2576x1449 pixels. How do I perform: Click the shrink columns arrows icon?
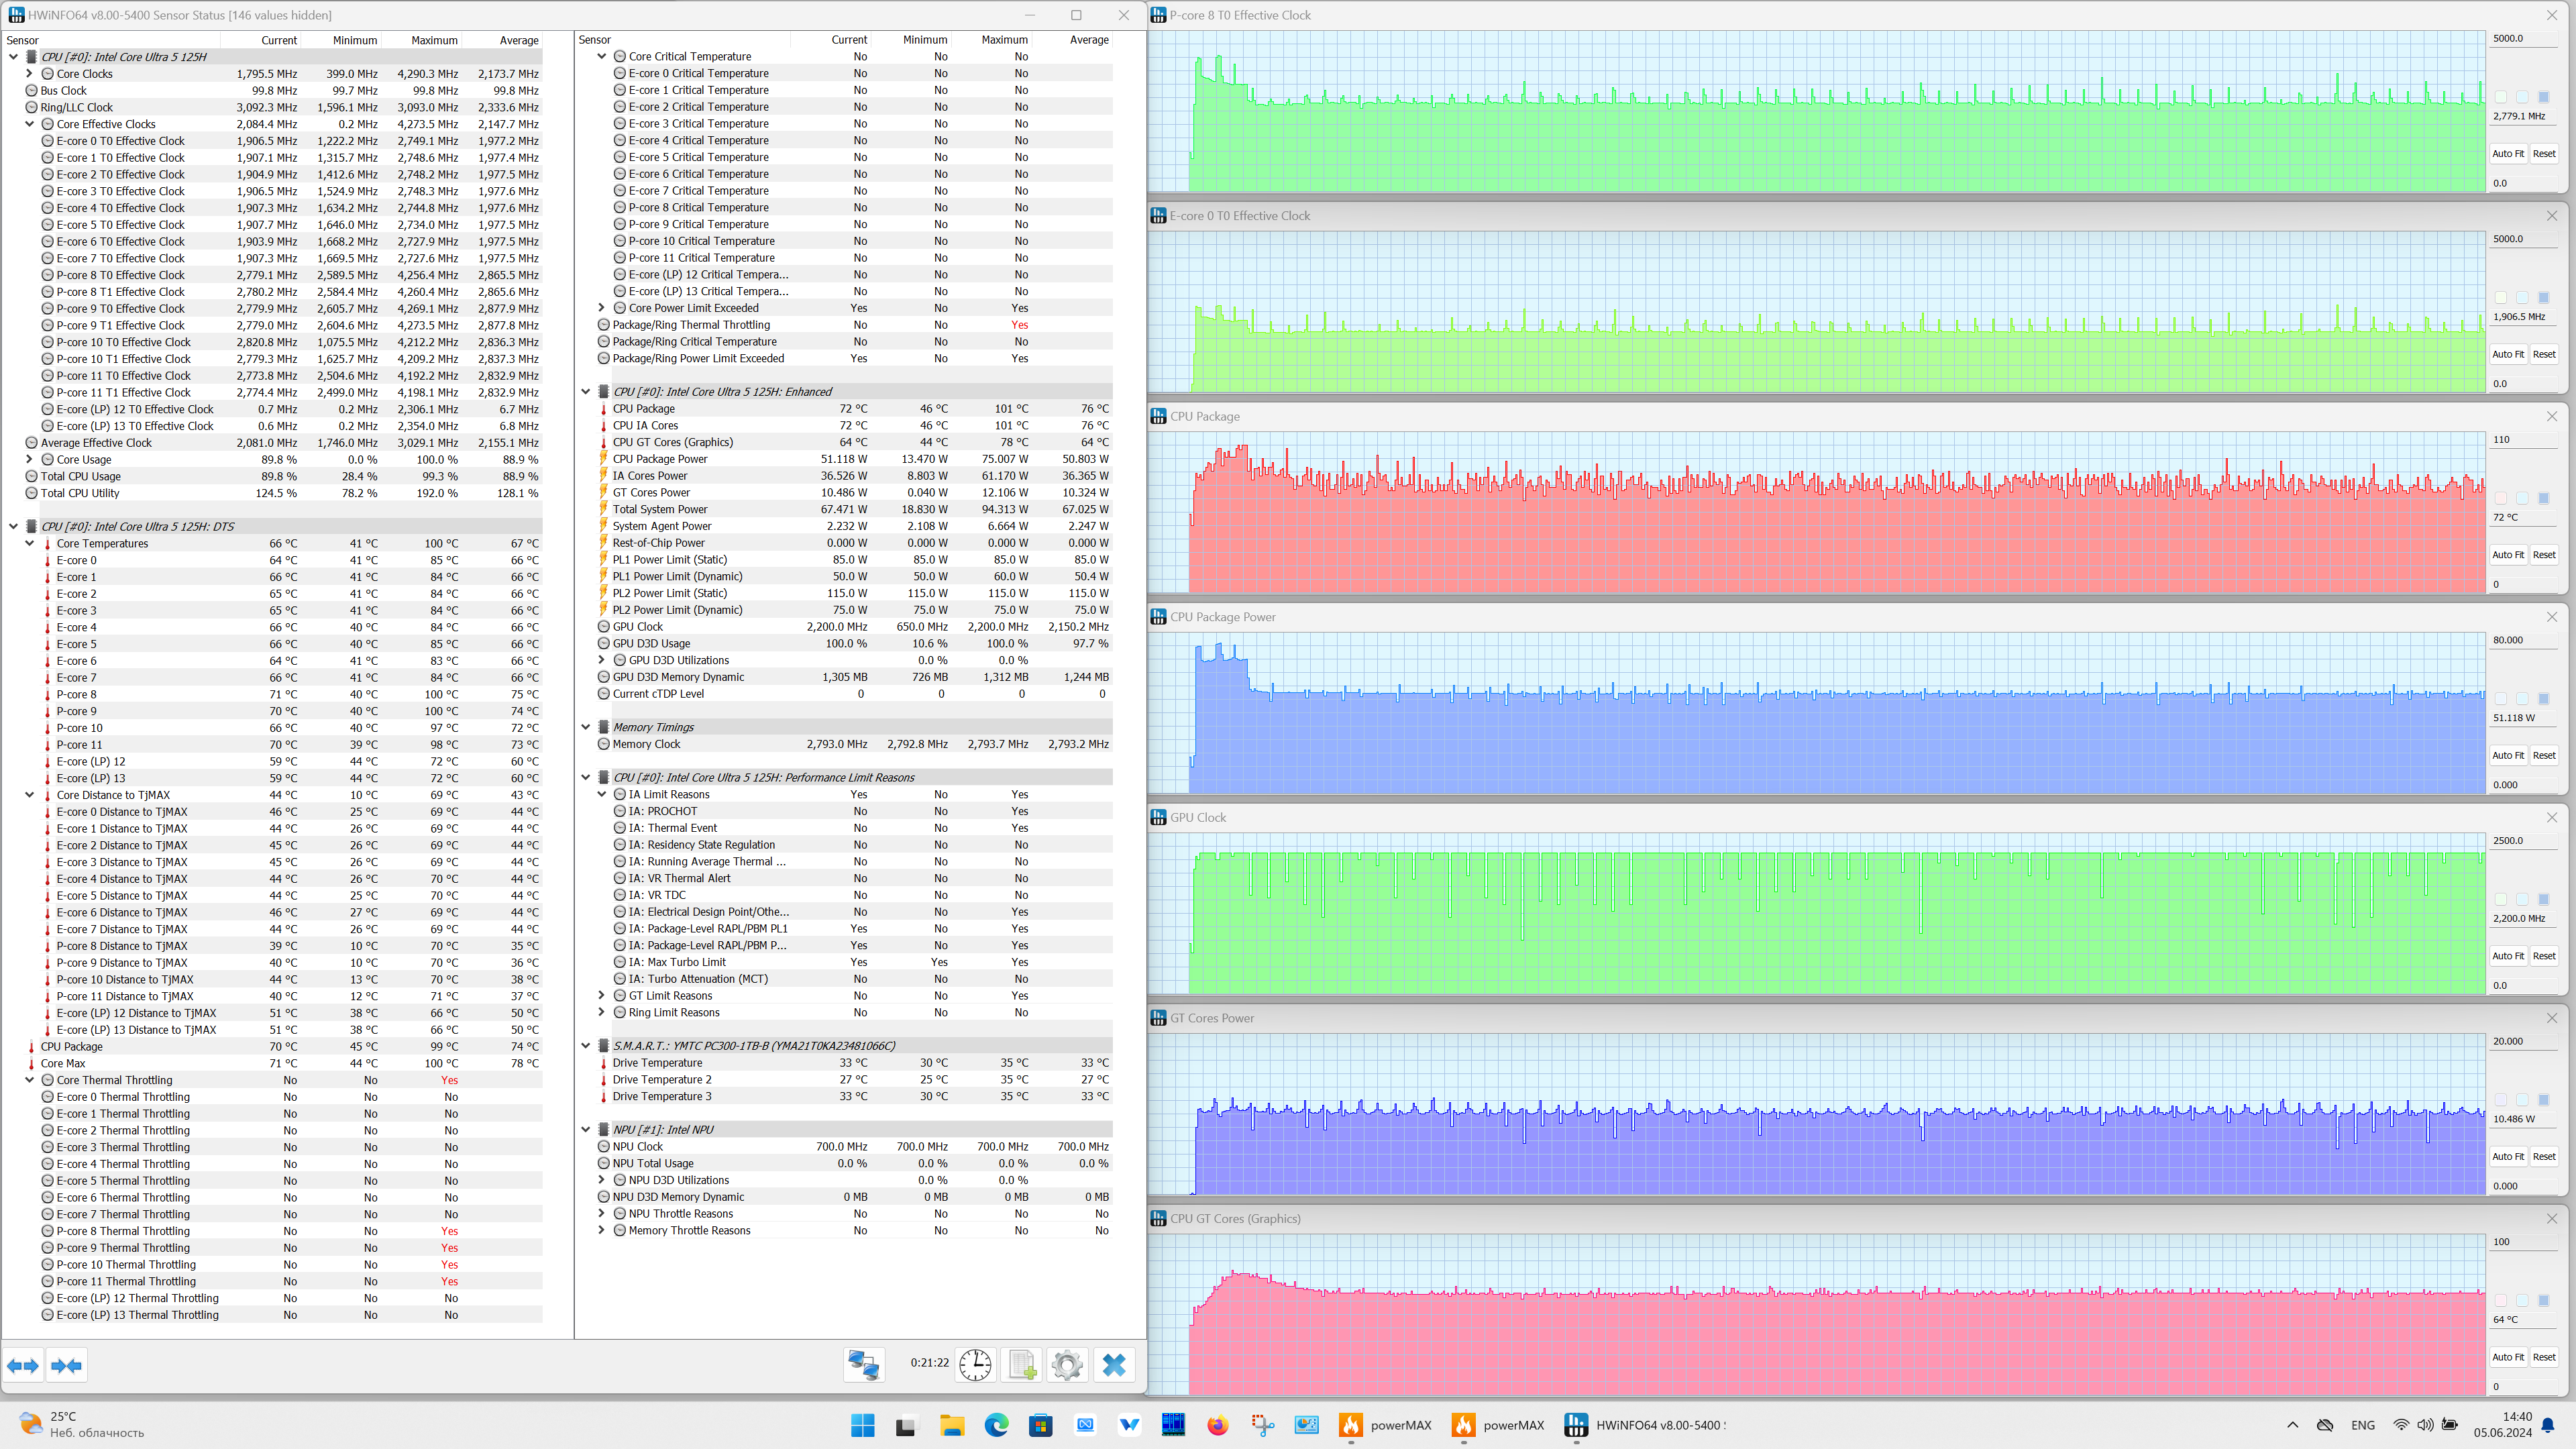[x=66, y=1365]
